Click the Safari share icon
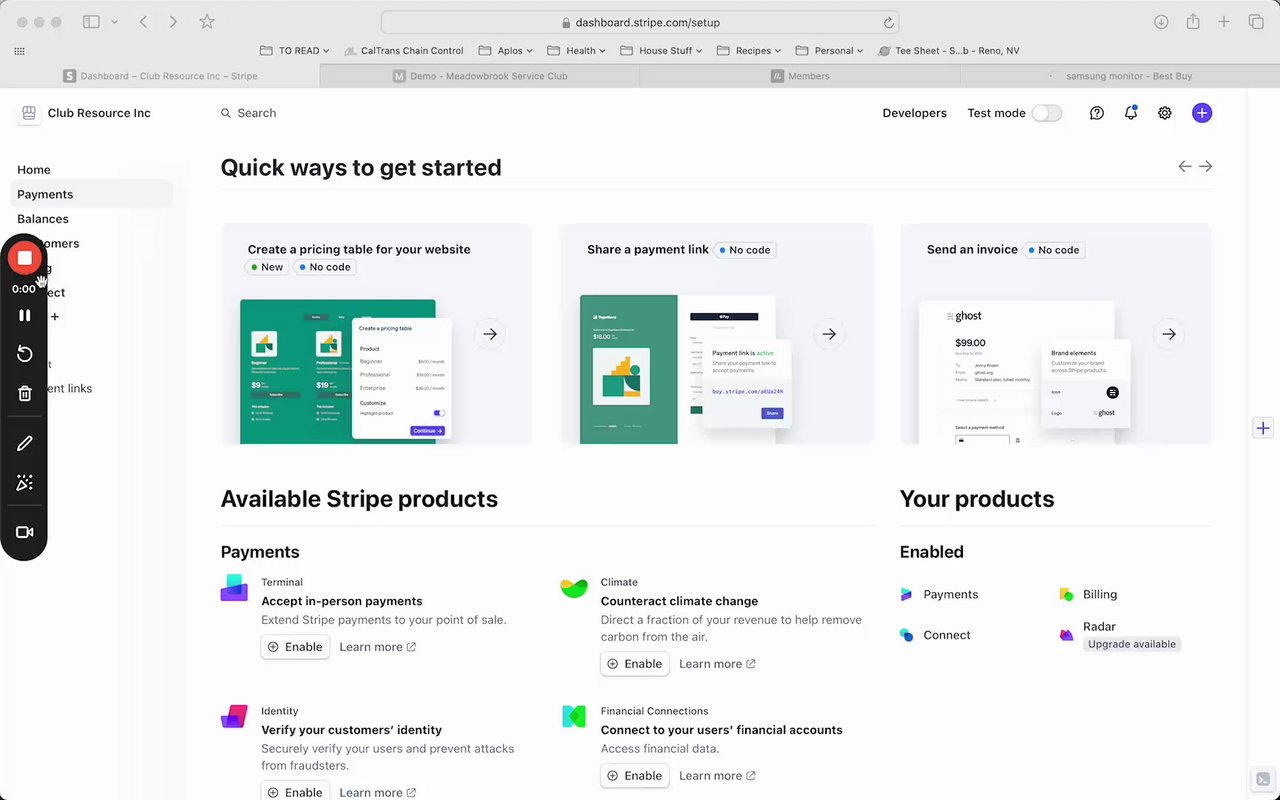Screen dimensions: 1280x800 pos(1192,22)
